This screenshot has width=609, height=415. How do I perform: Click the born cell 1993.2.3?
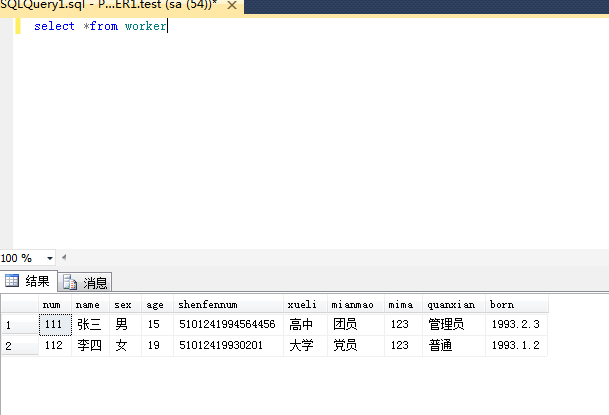coord(517,324)
